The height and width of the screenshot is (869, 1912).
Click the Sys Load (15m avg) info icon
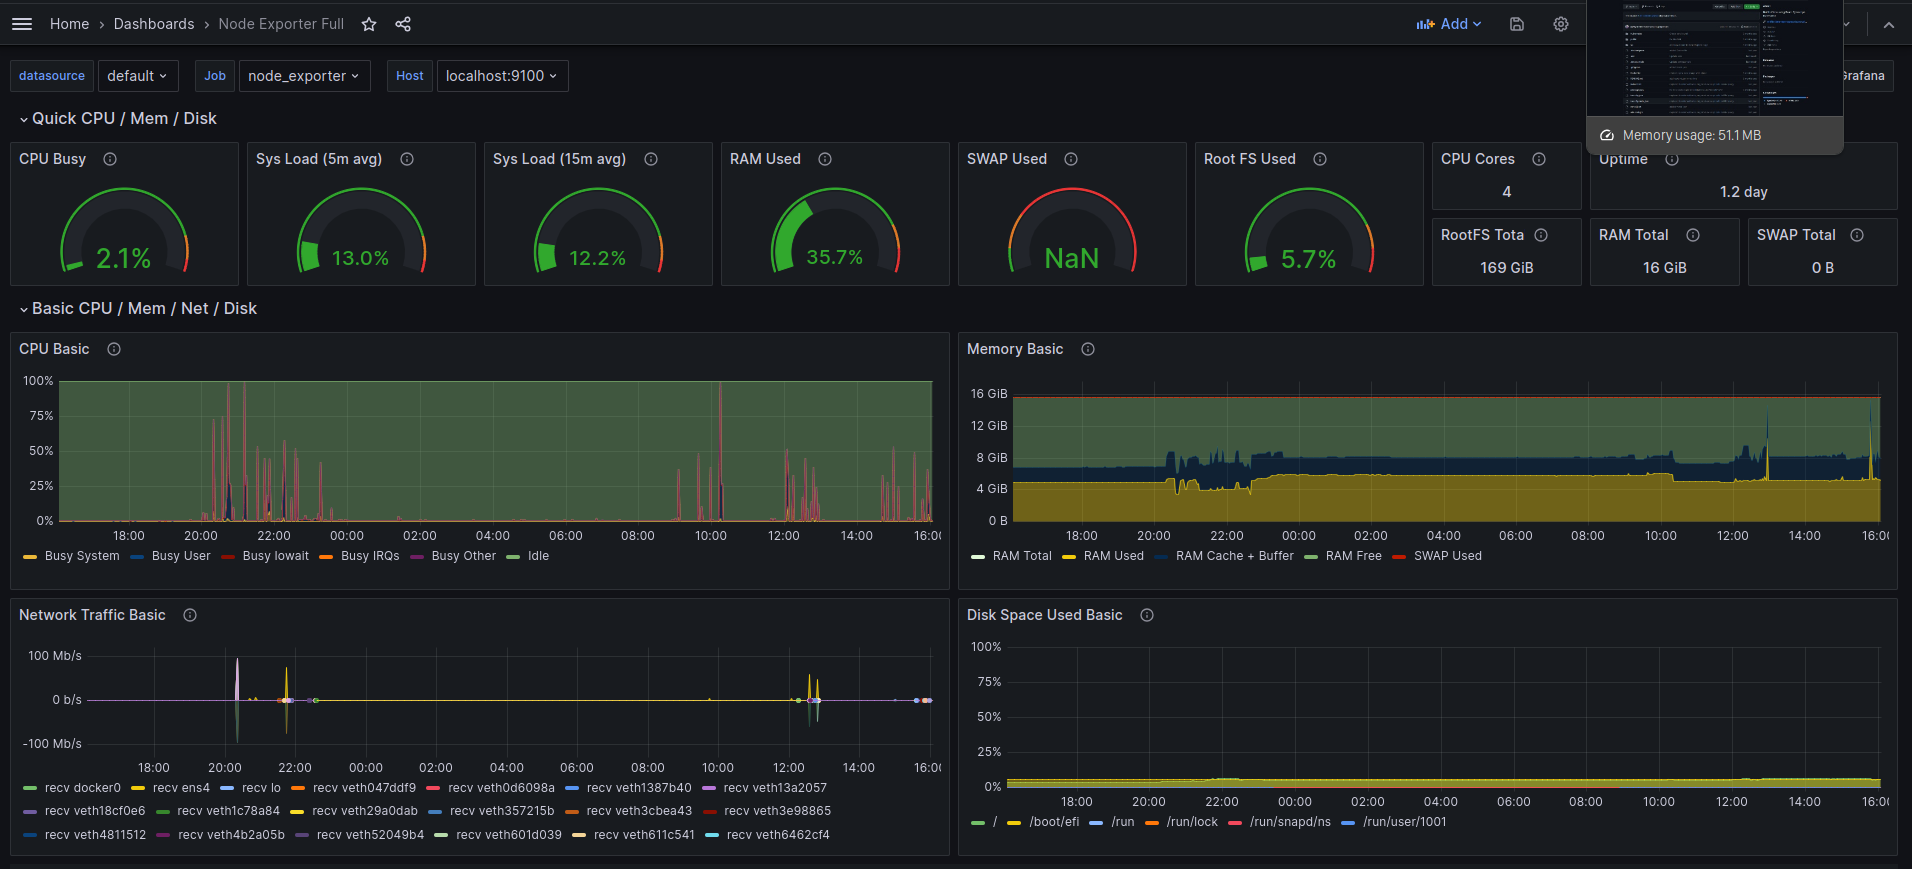pos(651,159)
